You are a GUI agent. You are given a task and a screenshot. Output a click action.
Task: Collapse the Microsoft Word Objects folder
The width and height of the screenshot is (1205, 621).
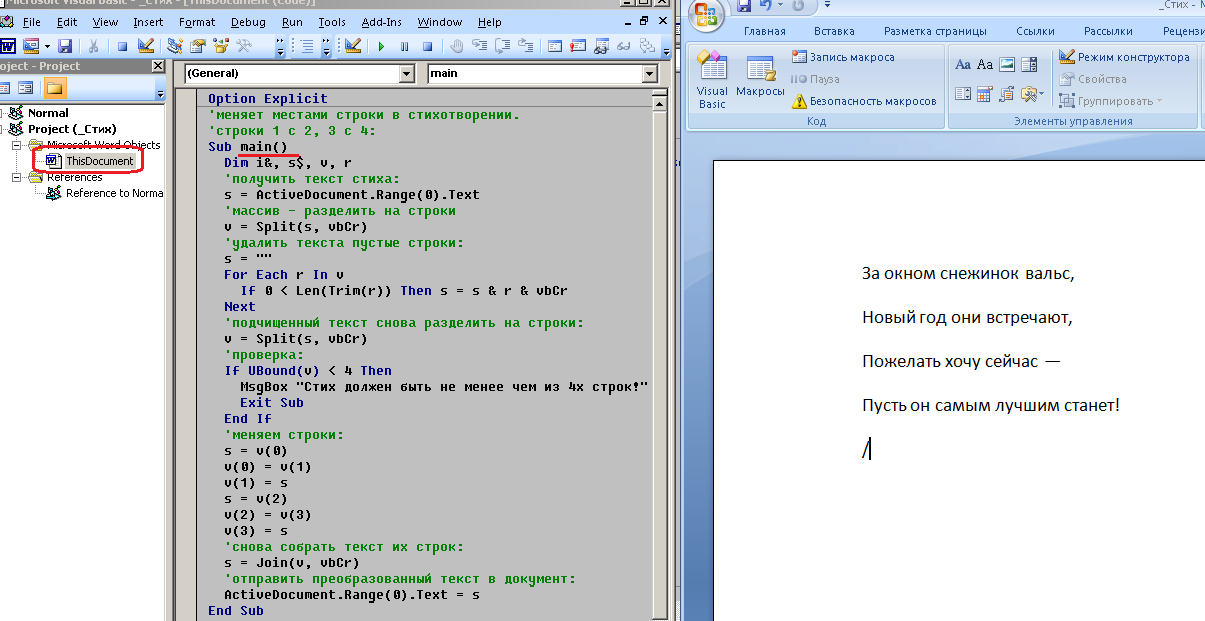(16, 145)
